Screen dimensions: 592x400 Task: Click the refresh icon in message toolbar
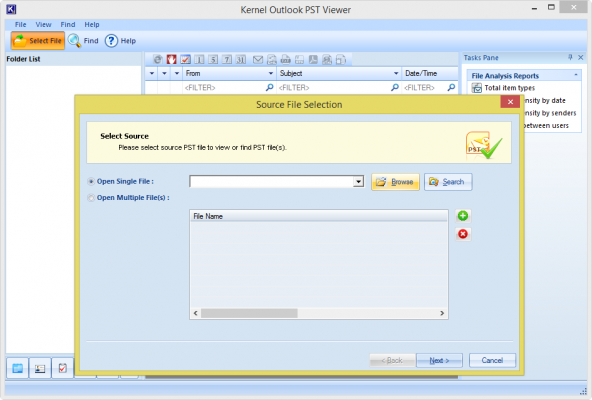[x=158, y=59]
